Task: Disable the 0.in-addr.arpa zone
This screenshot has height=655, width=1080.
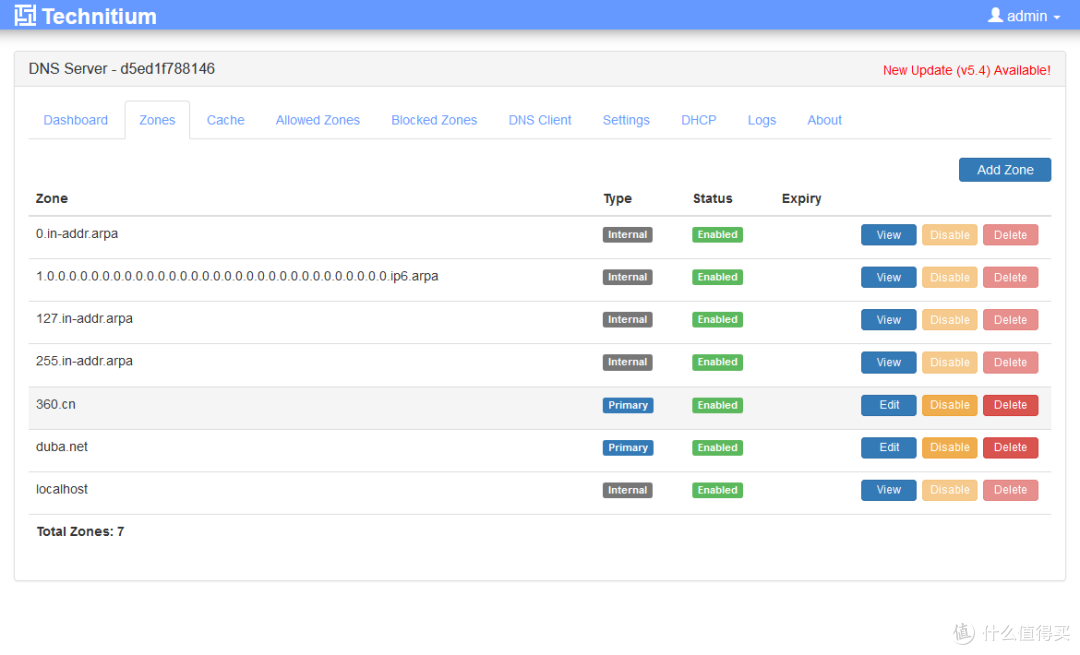Action: 950,235
